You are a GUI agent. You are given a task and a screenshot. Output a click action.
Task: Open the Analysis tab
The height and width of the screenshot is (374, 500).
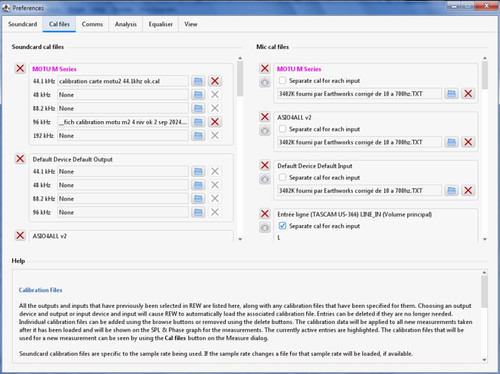pos(126,24)
